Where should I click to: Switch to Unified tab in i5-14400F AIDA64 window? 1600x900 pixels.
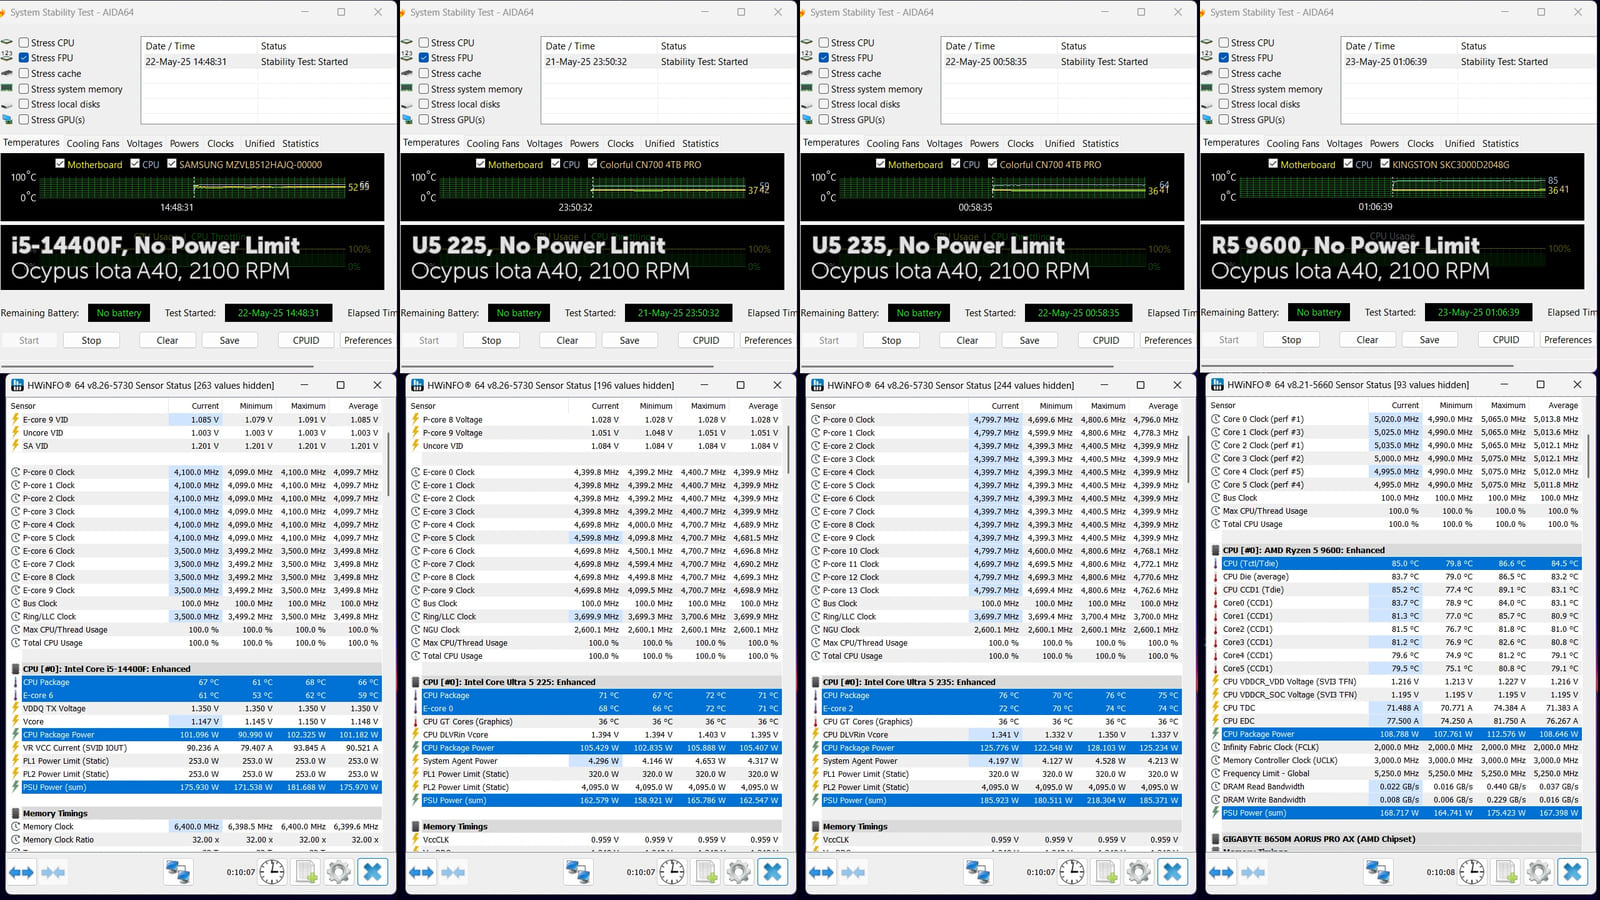pos(260,144)
